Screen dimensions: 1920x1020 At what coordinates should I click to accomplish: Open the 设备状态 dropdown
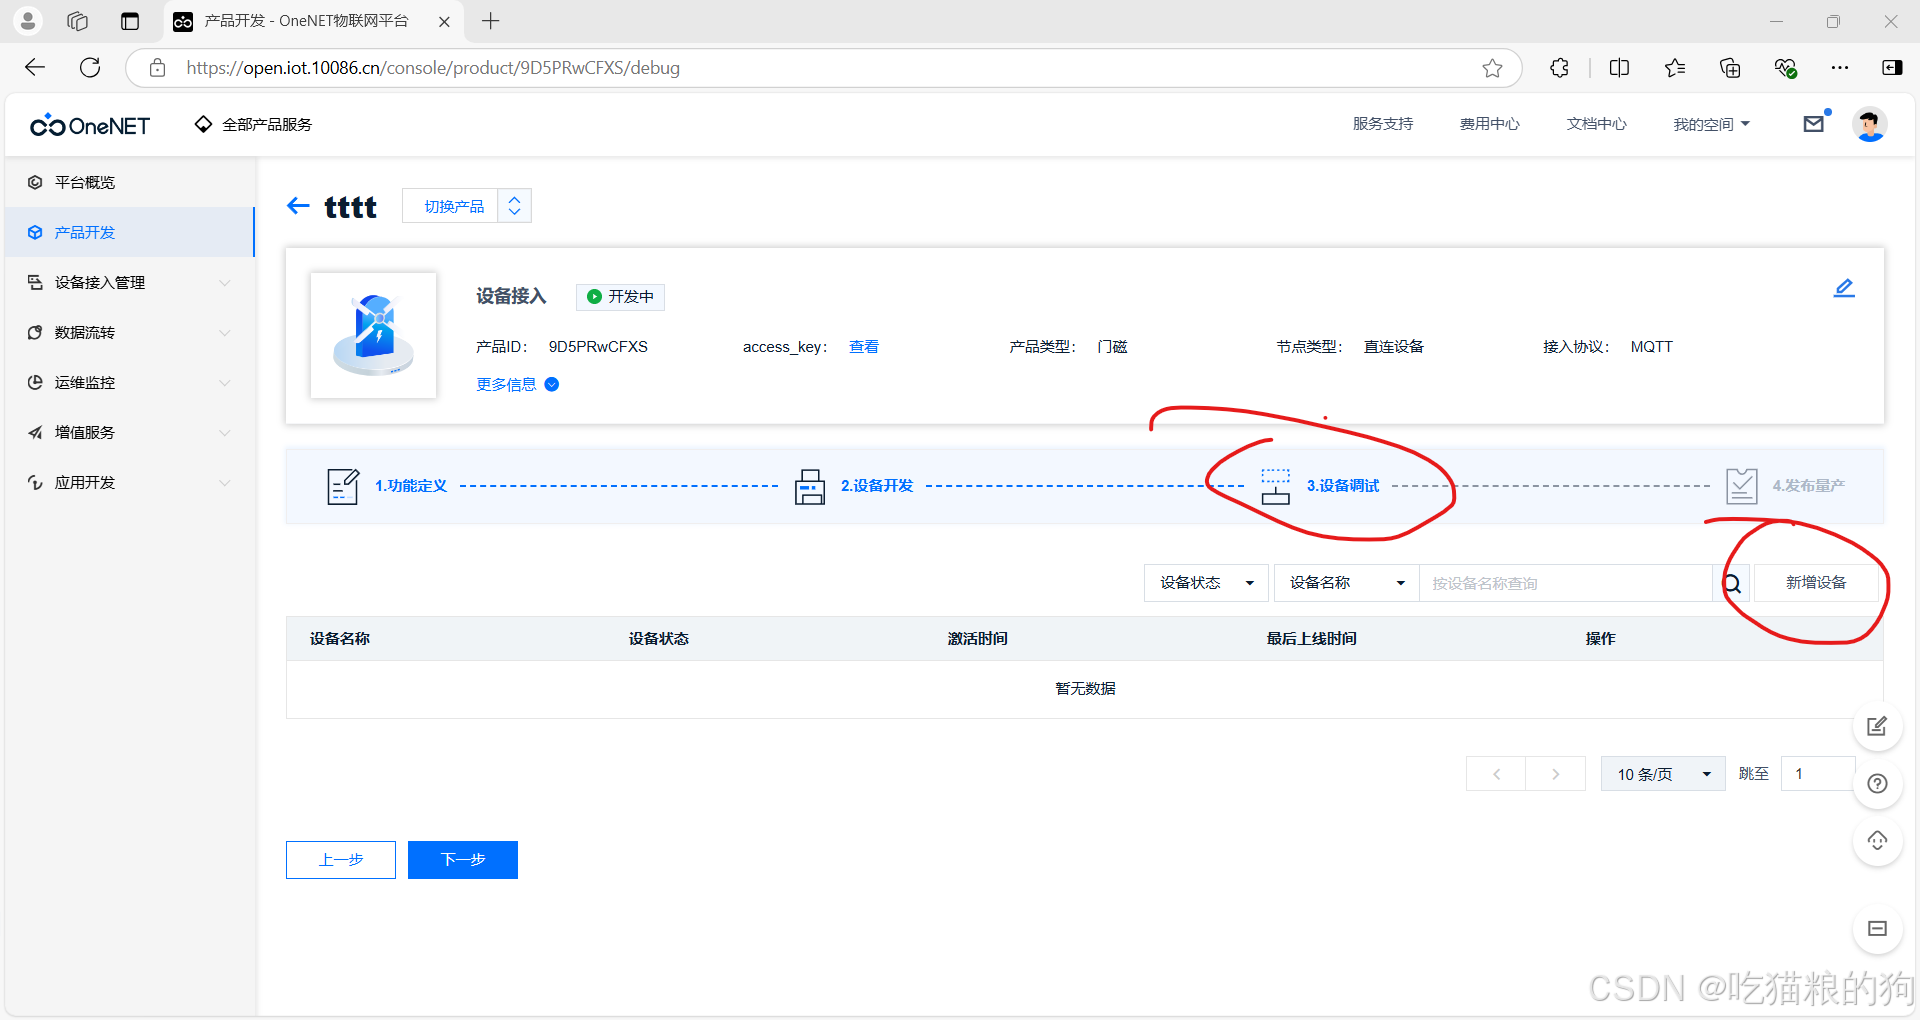[1205, 583]
